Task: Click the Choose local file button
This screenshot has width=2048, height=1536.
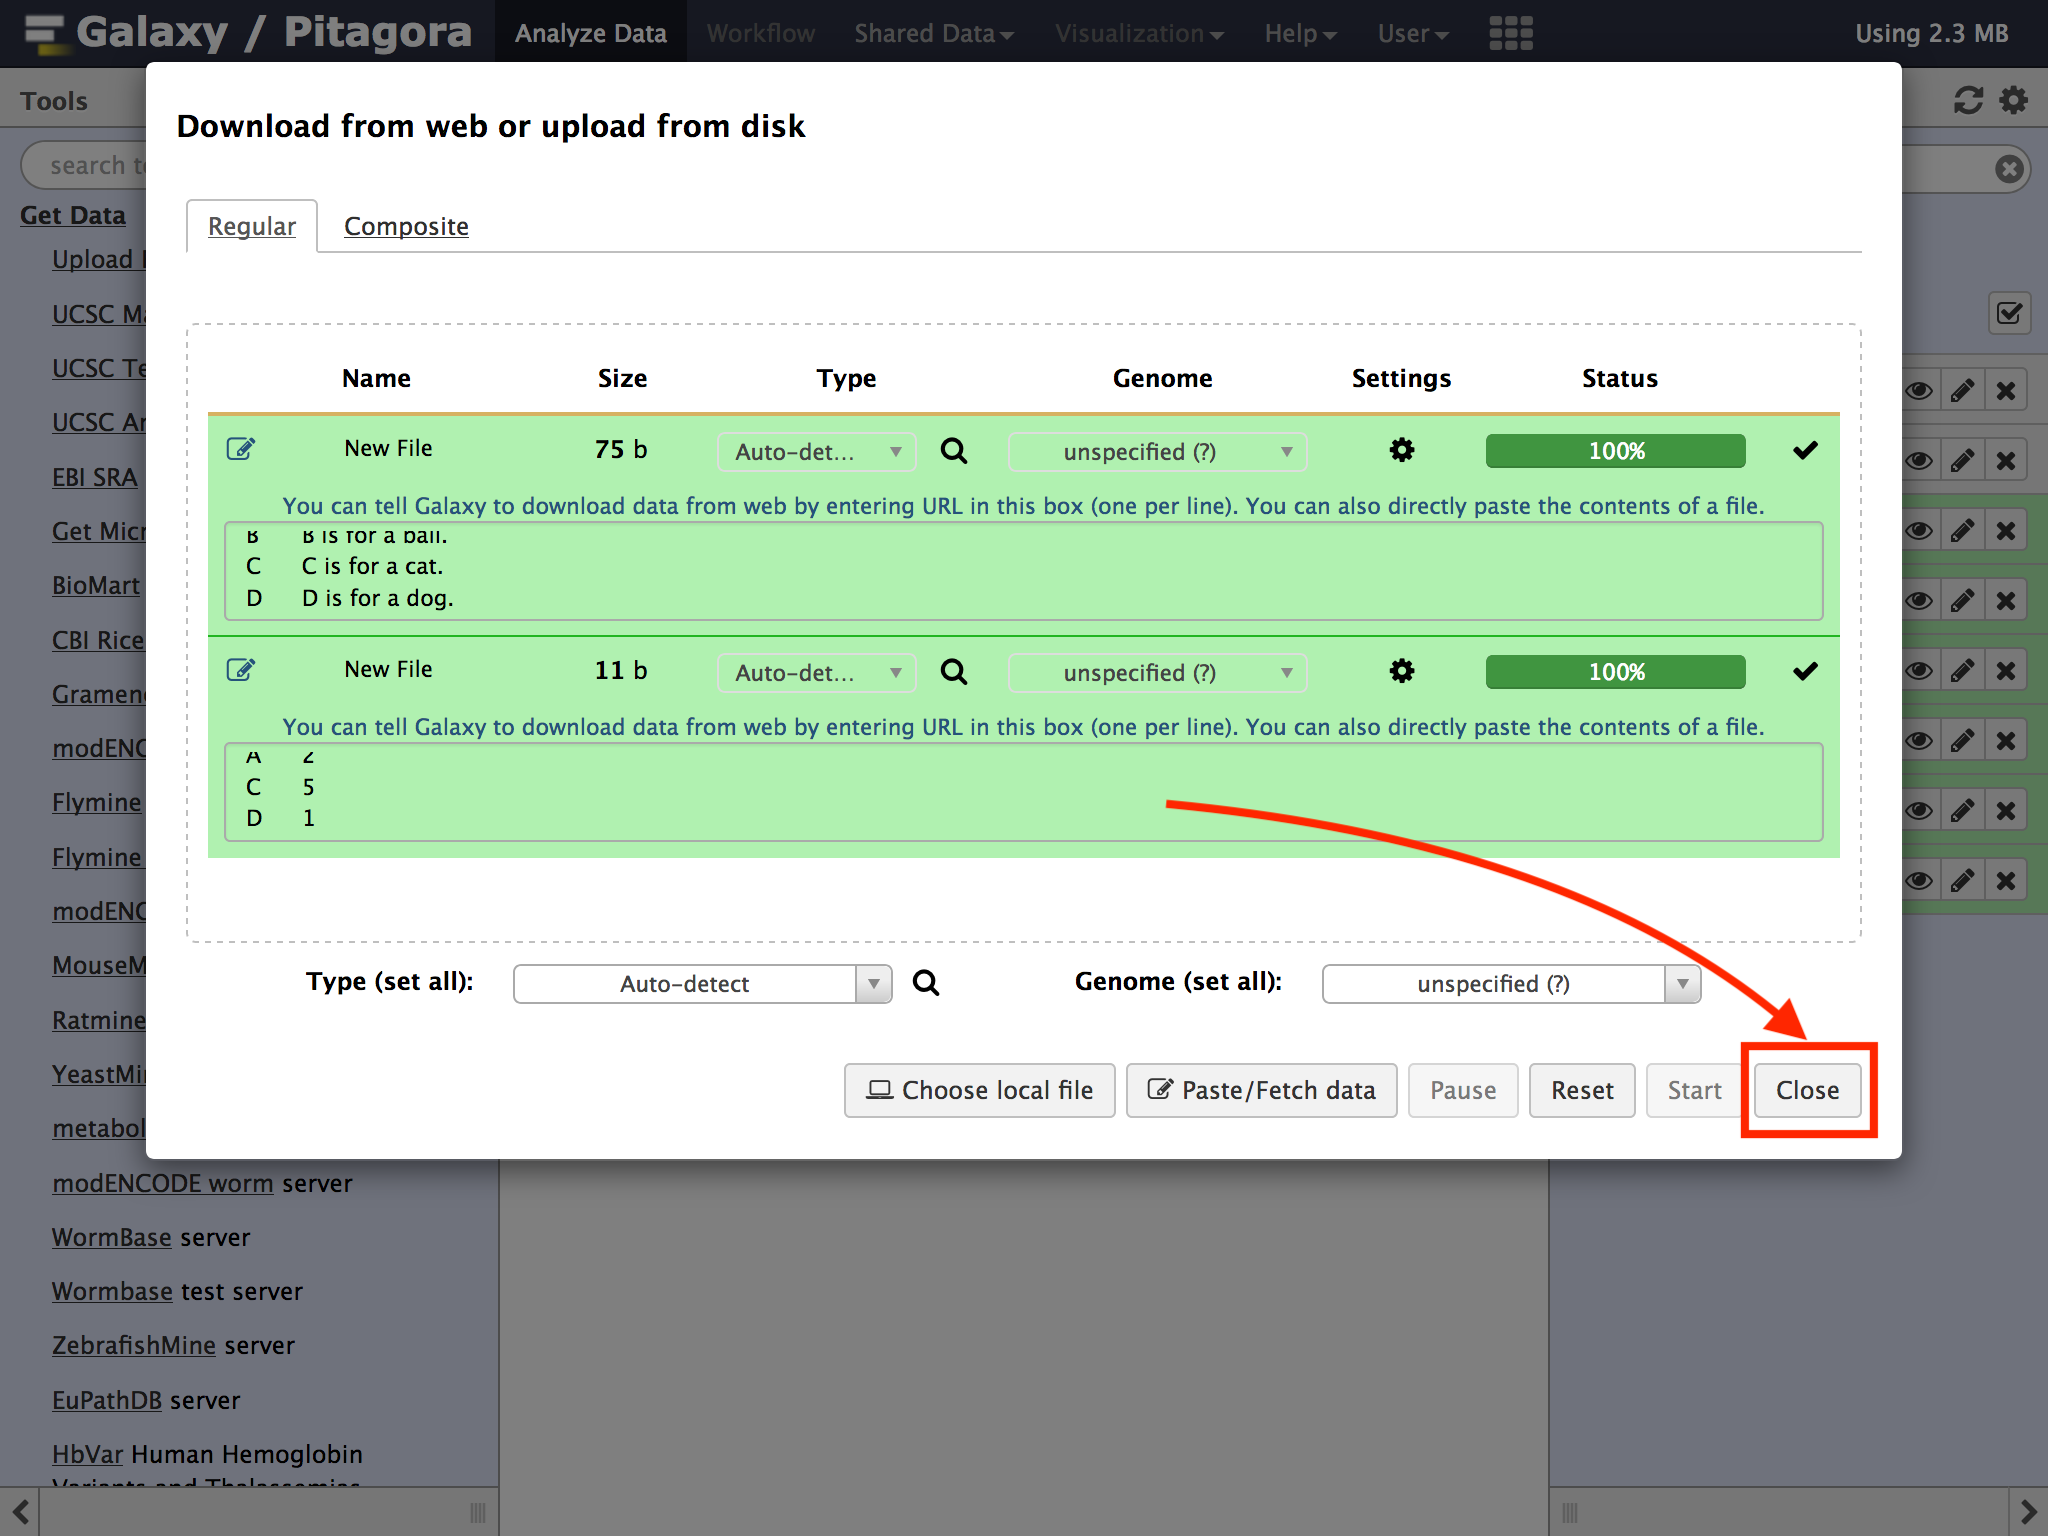Action: (979, 1090)
